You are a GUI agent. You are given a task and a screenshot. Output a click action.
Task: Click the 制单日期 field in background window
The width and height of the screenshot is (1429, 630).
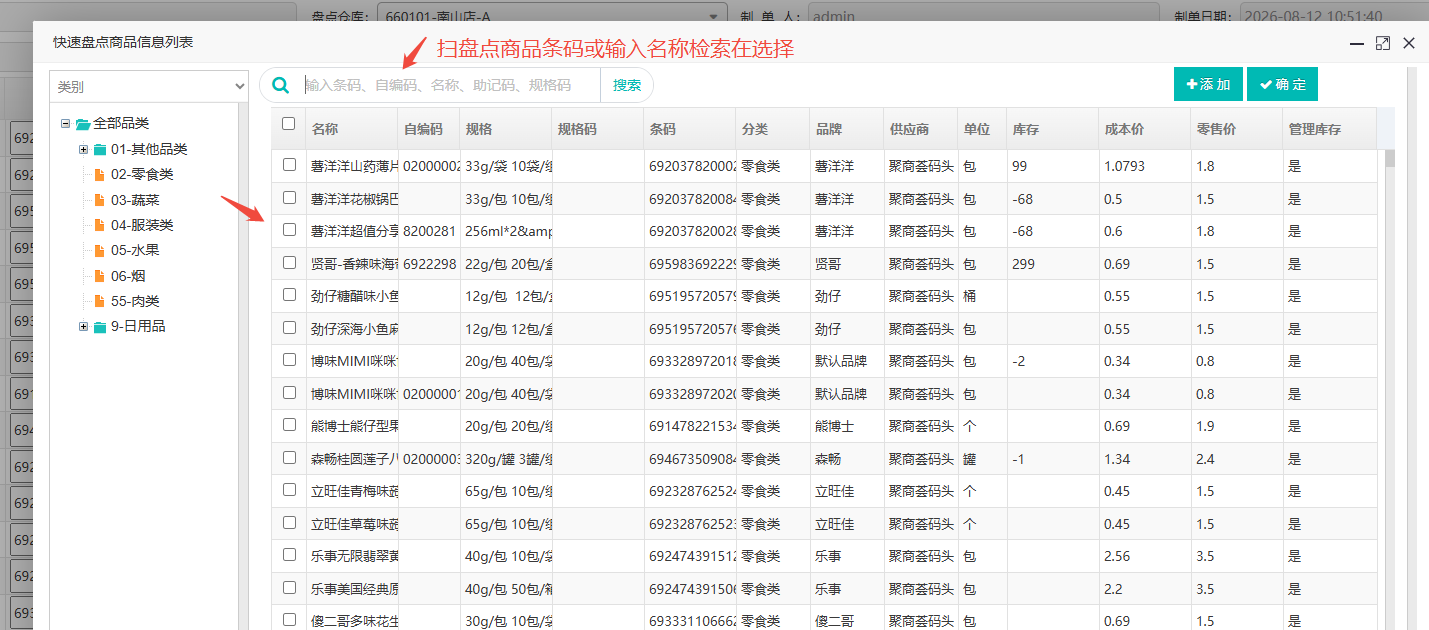(x=1333, y=16)
